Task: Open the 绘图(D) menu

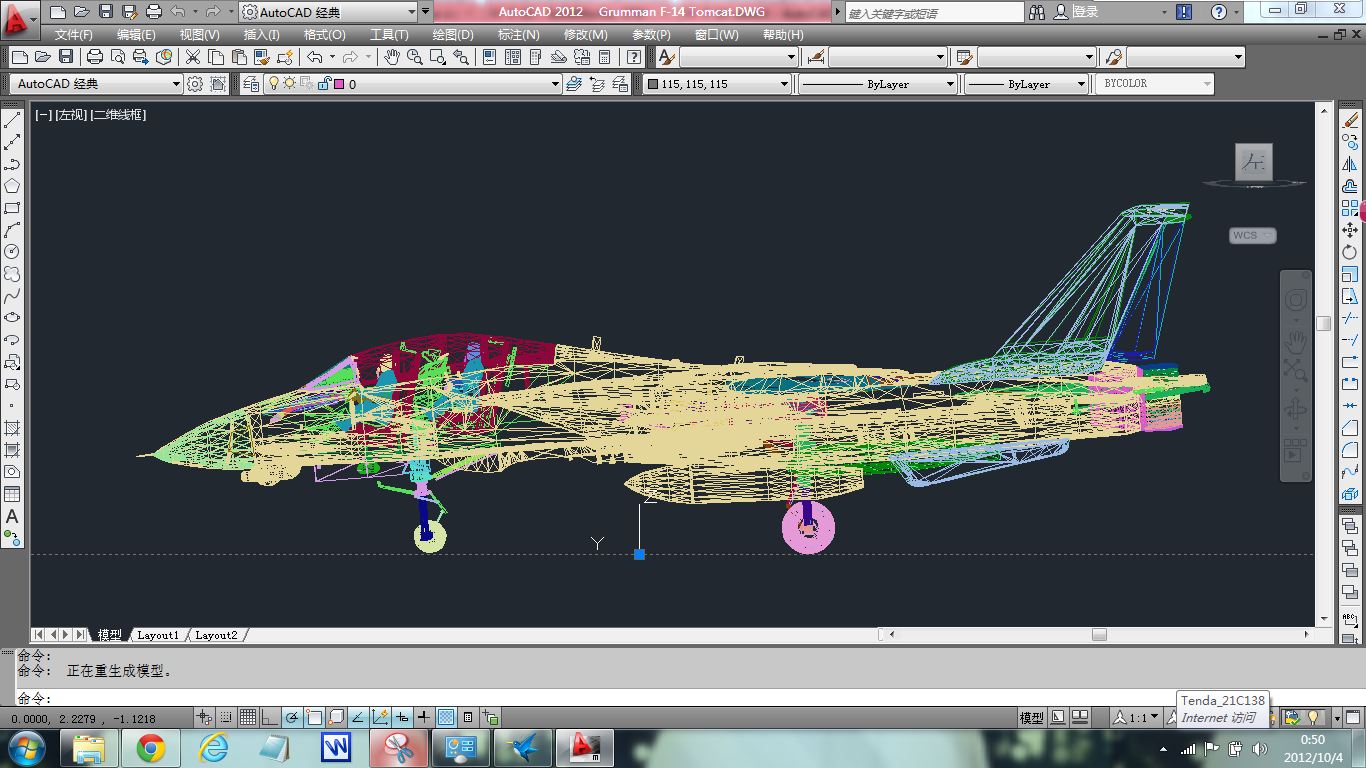Action: pyautogui.click(x=453, y=35)
